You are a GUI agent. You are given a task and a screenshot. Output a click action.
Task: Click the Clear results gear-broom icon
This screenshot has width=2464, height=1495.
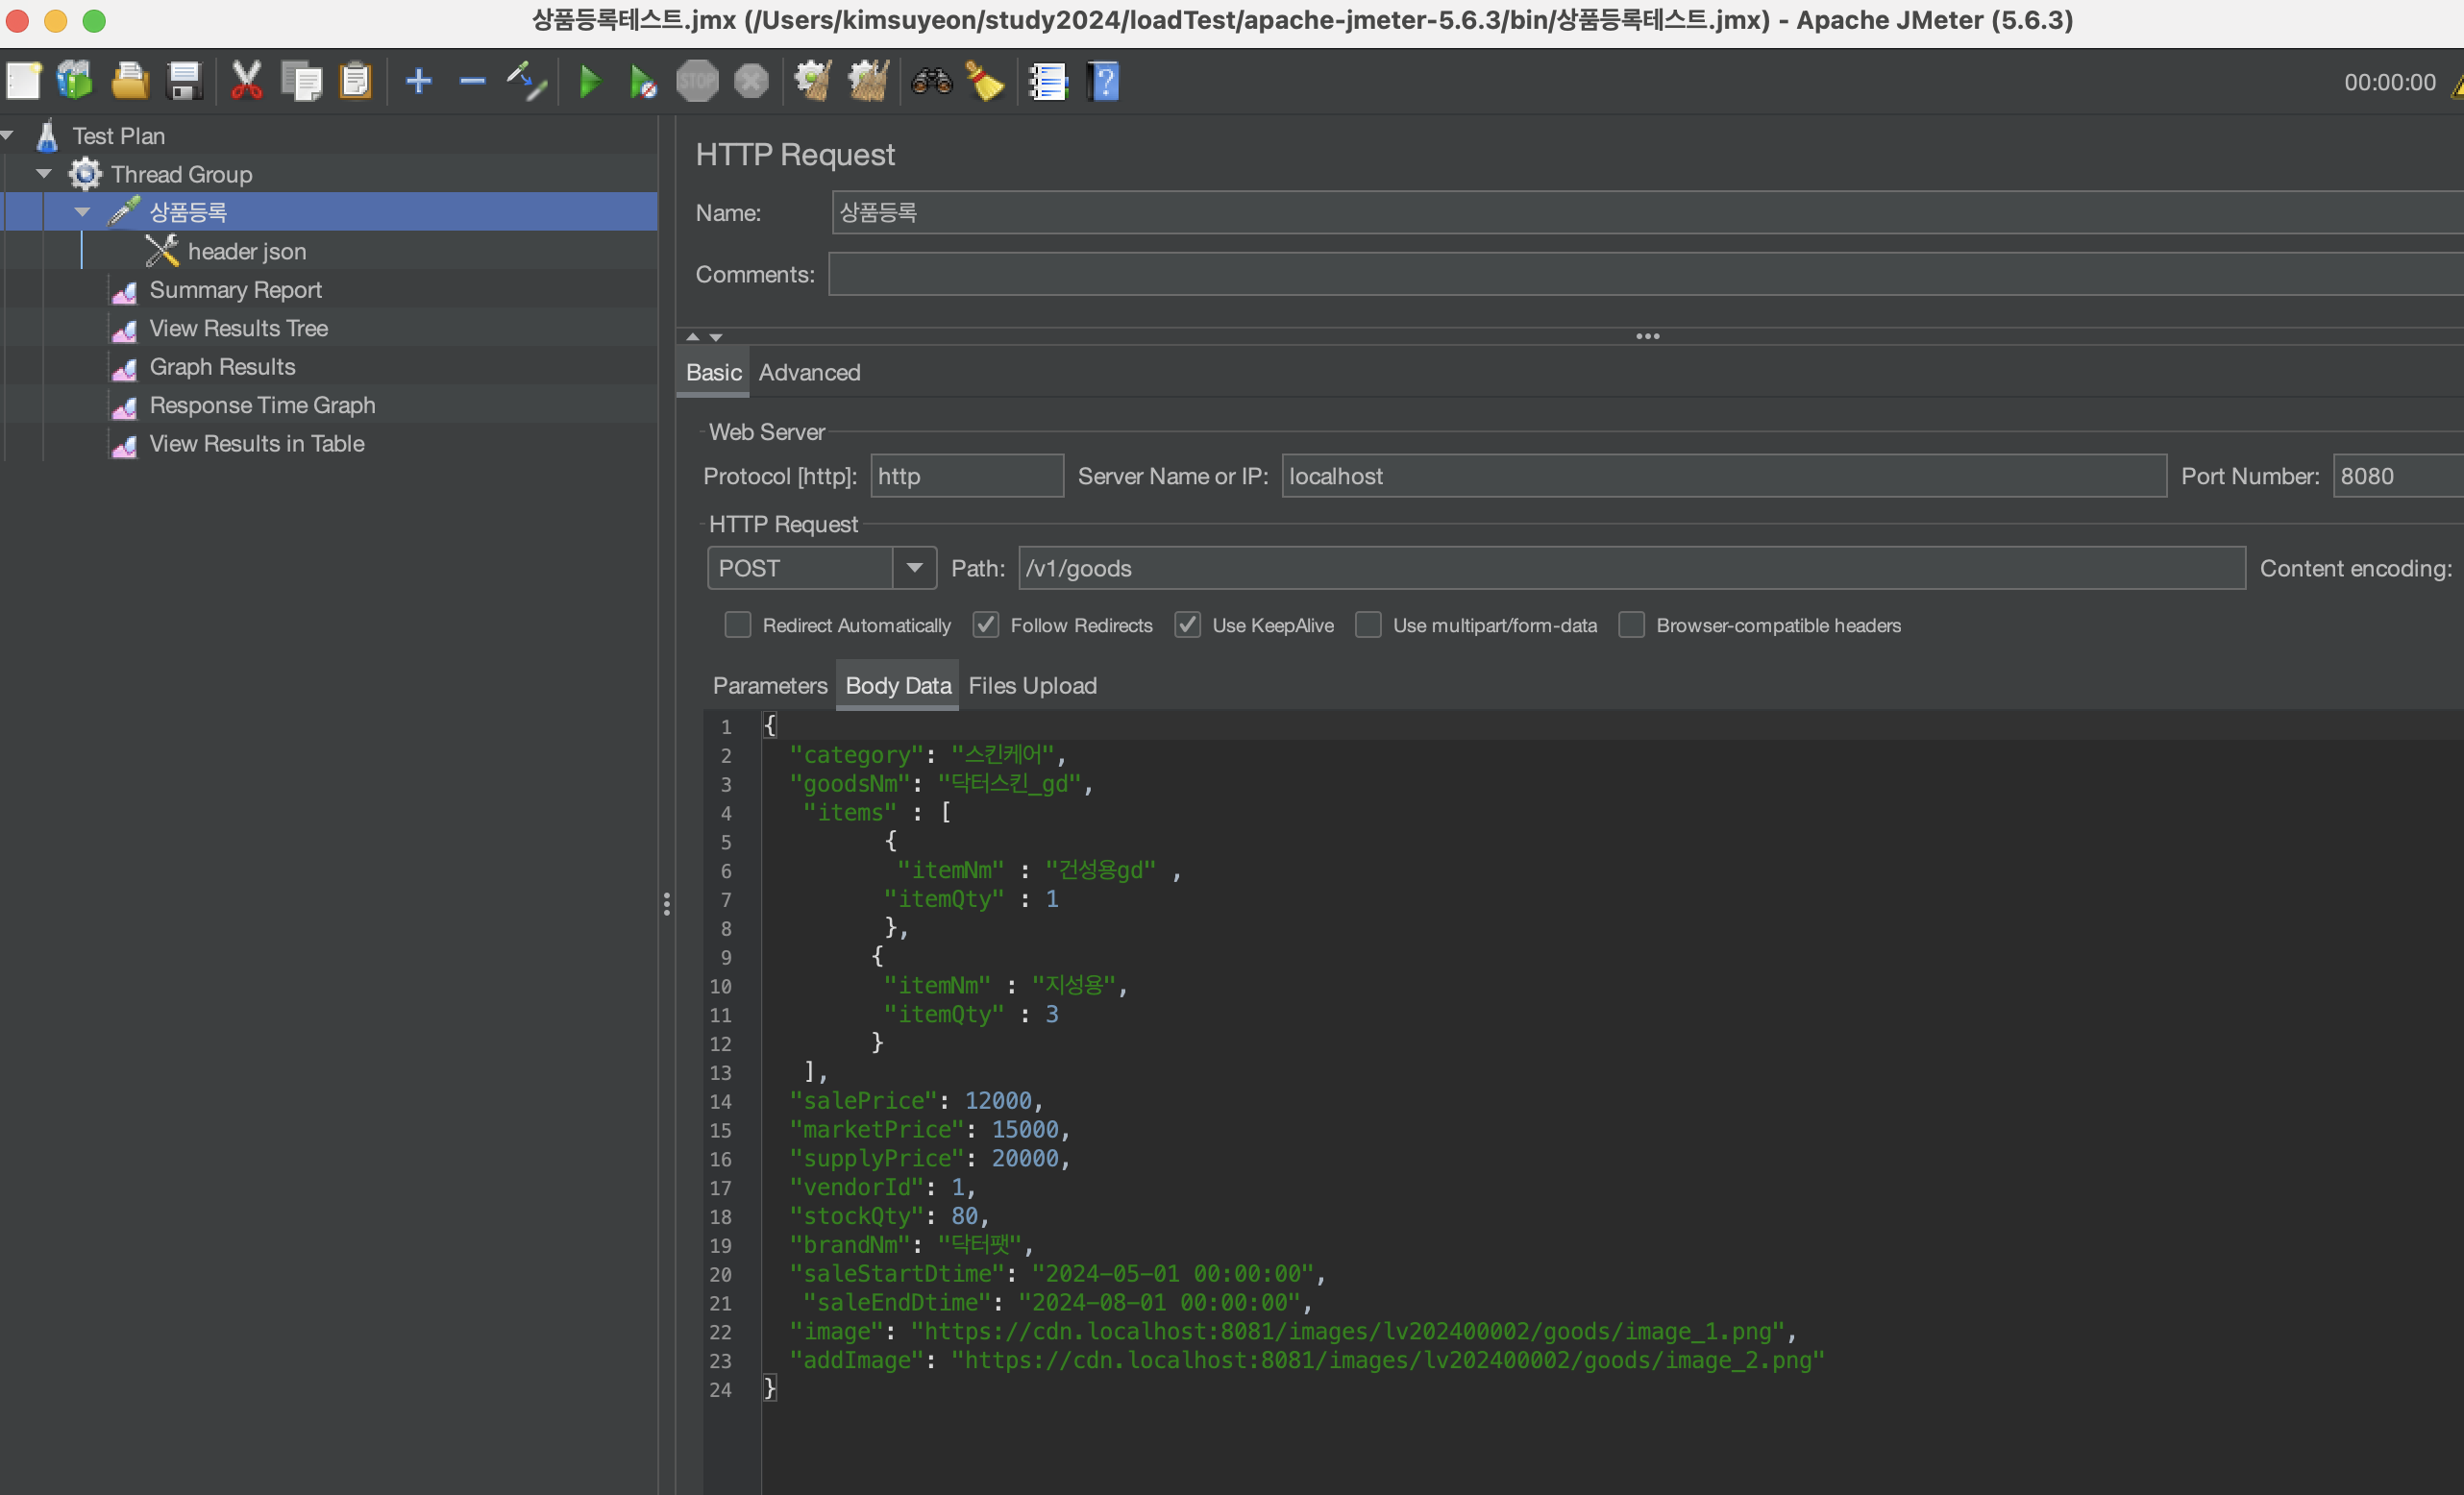tap(813, 81)
